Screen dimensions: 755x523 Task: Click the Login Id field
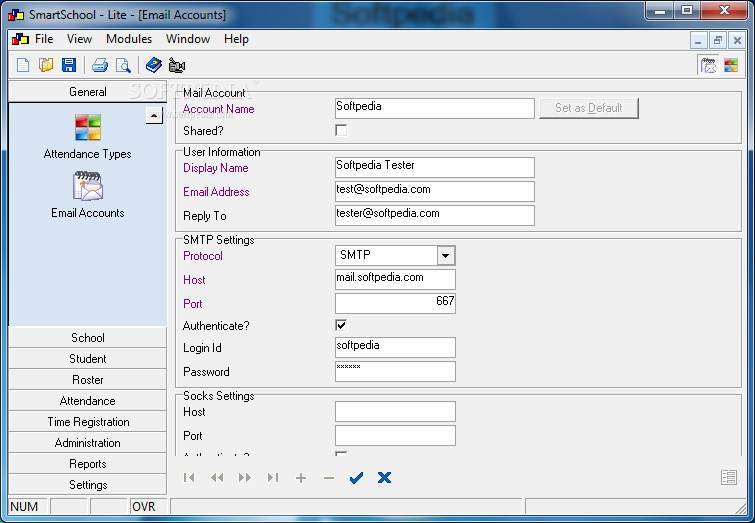coord(395,347)
